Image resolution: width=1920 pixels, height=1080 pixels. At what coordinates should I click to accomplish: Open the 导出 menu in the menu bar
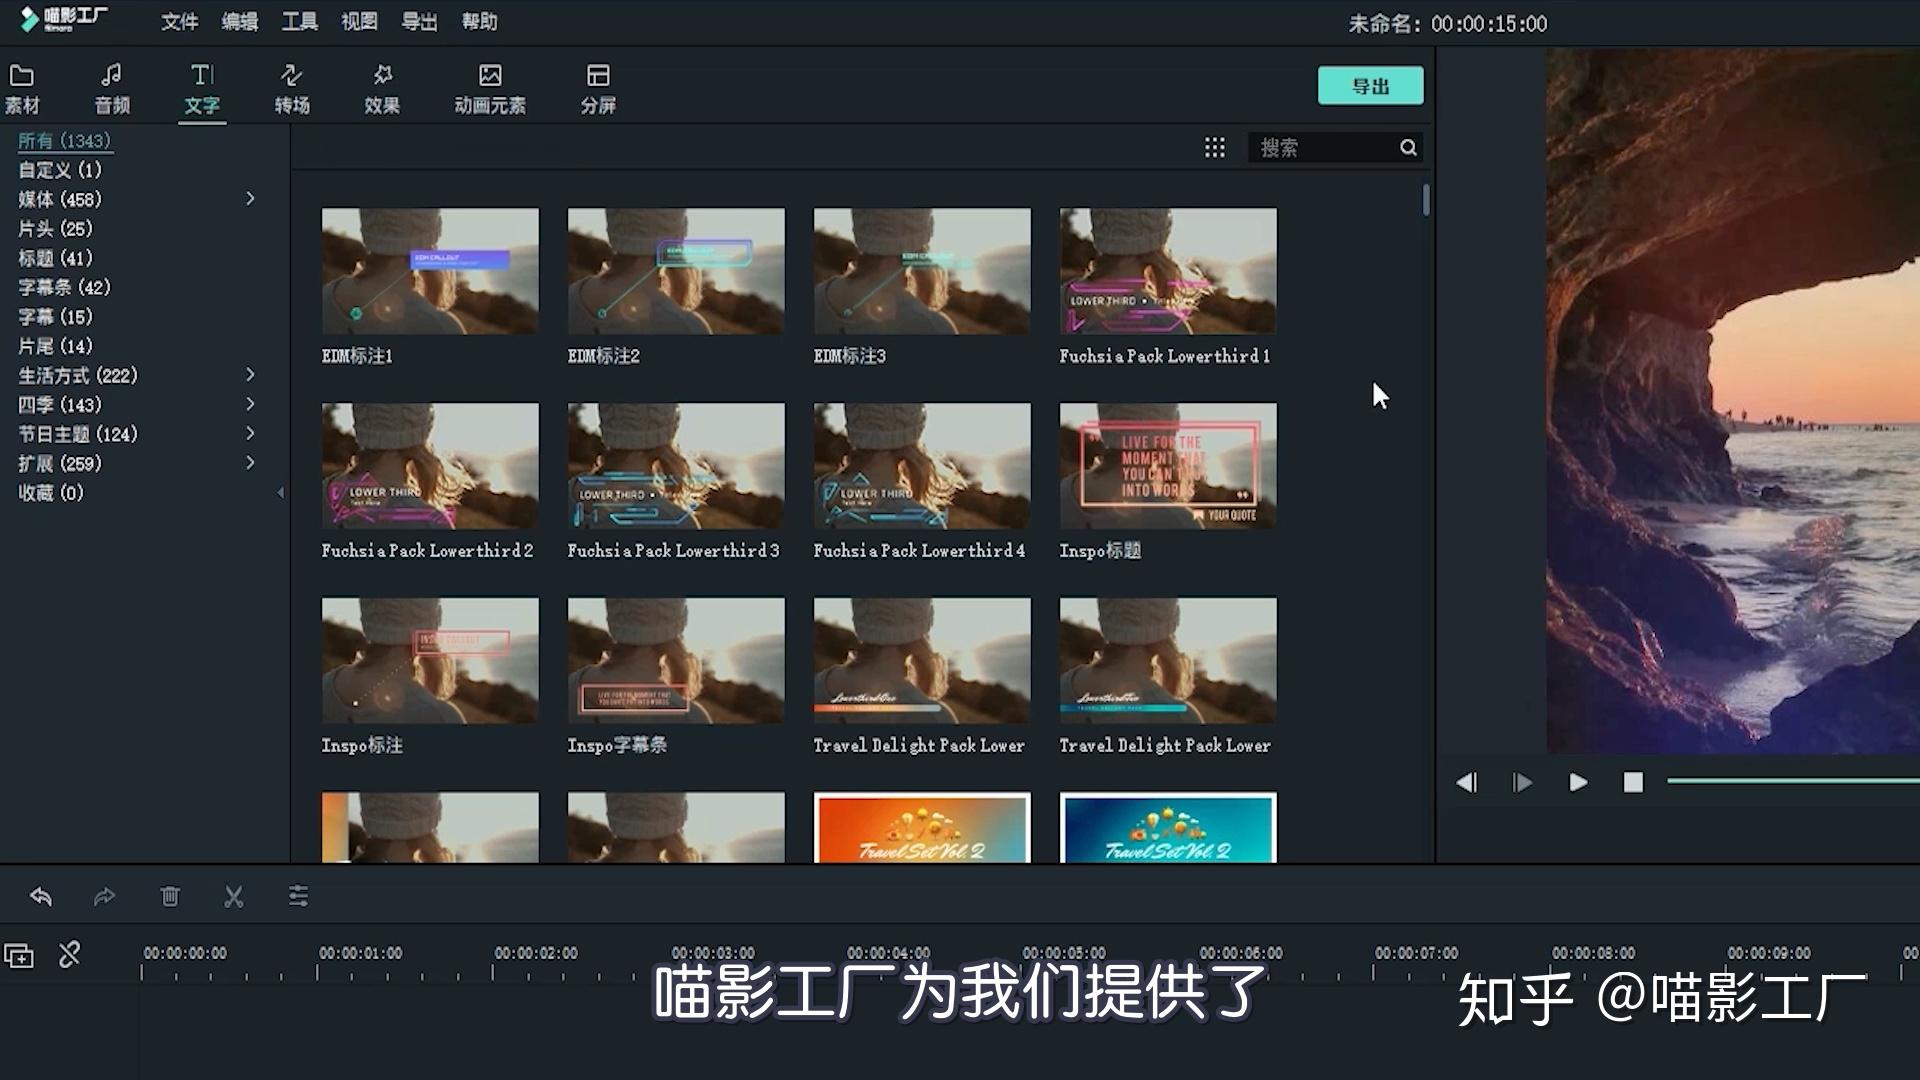tap(419, 22)
